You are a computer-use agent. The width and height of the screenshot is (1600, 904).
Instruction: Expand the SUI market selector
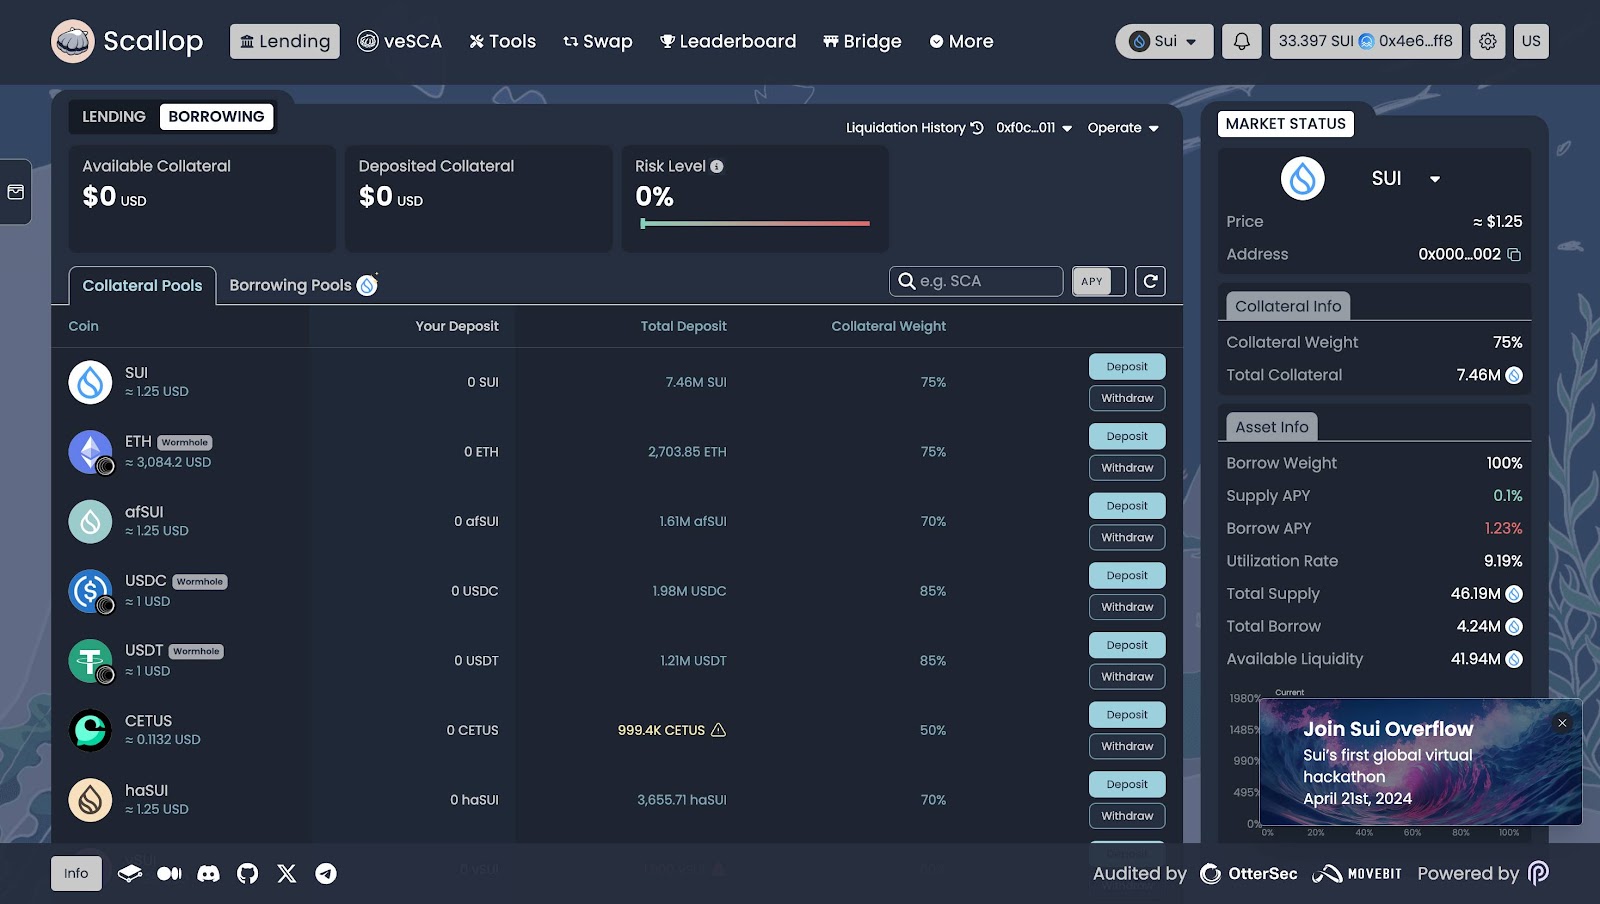[x=1405, y=178]
